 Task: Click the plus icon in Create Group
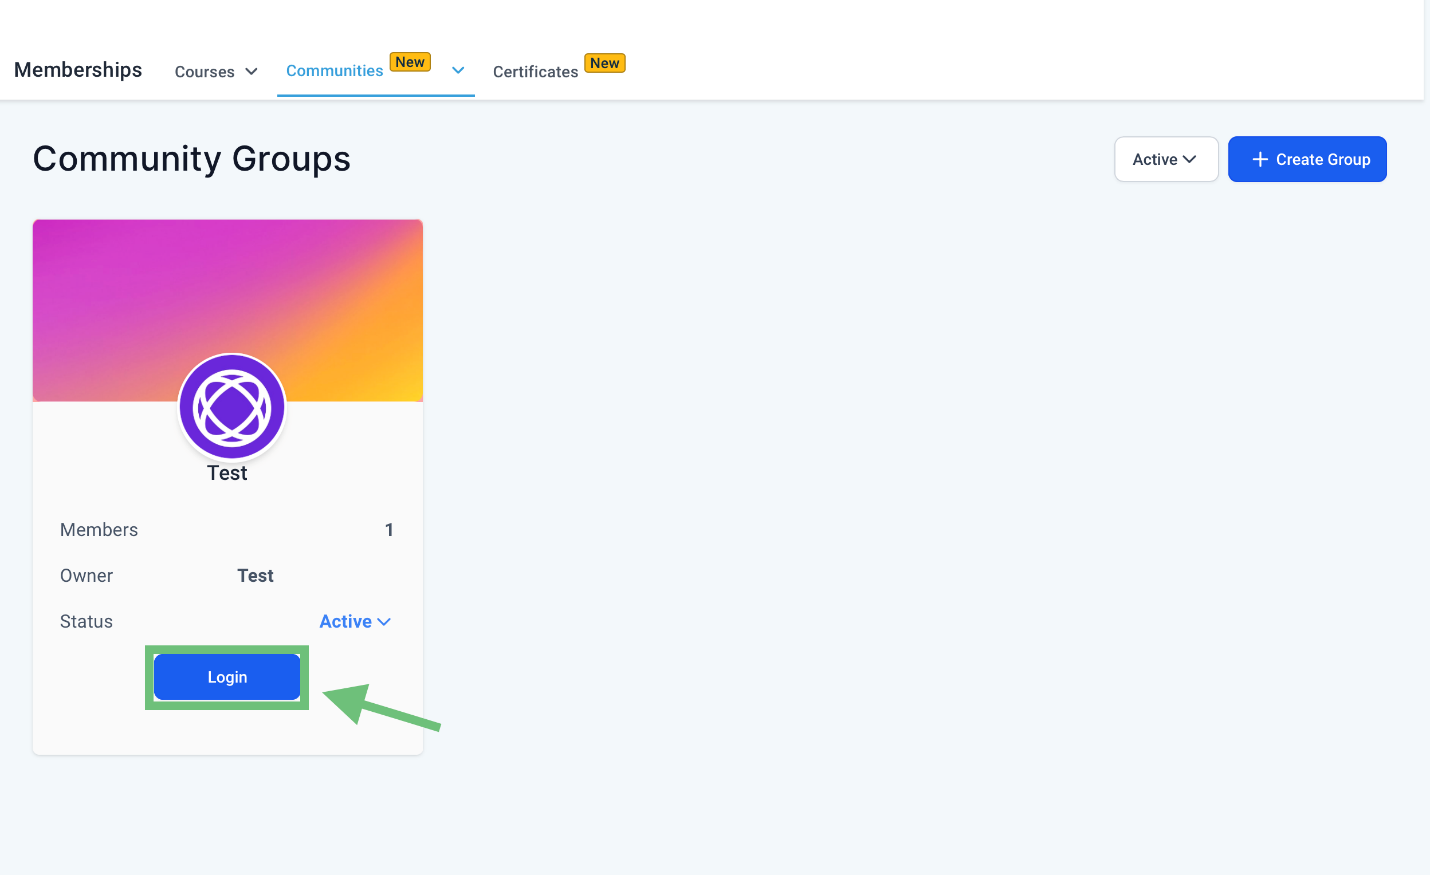click(x=1260, y=159)
